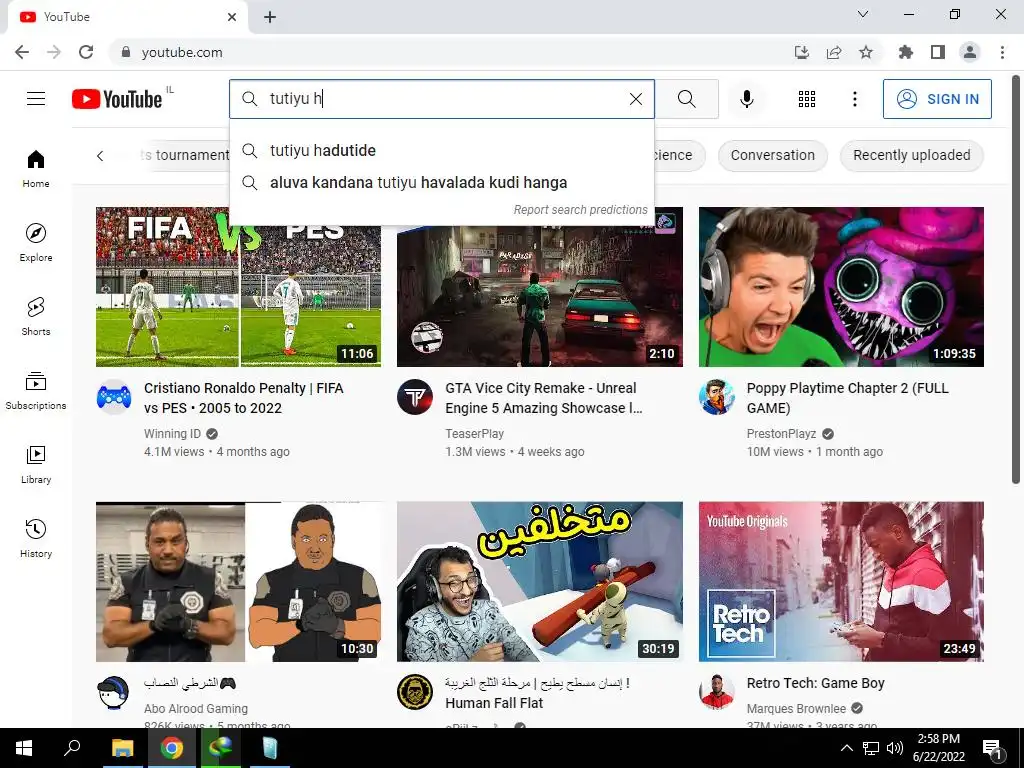Open the Chrome extensions puzzle icon

click(905, 52)
